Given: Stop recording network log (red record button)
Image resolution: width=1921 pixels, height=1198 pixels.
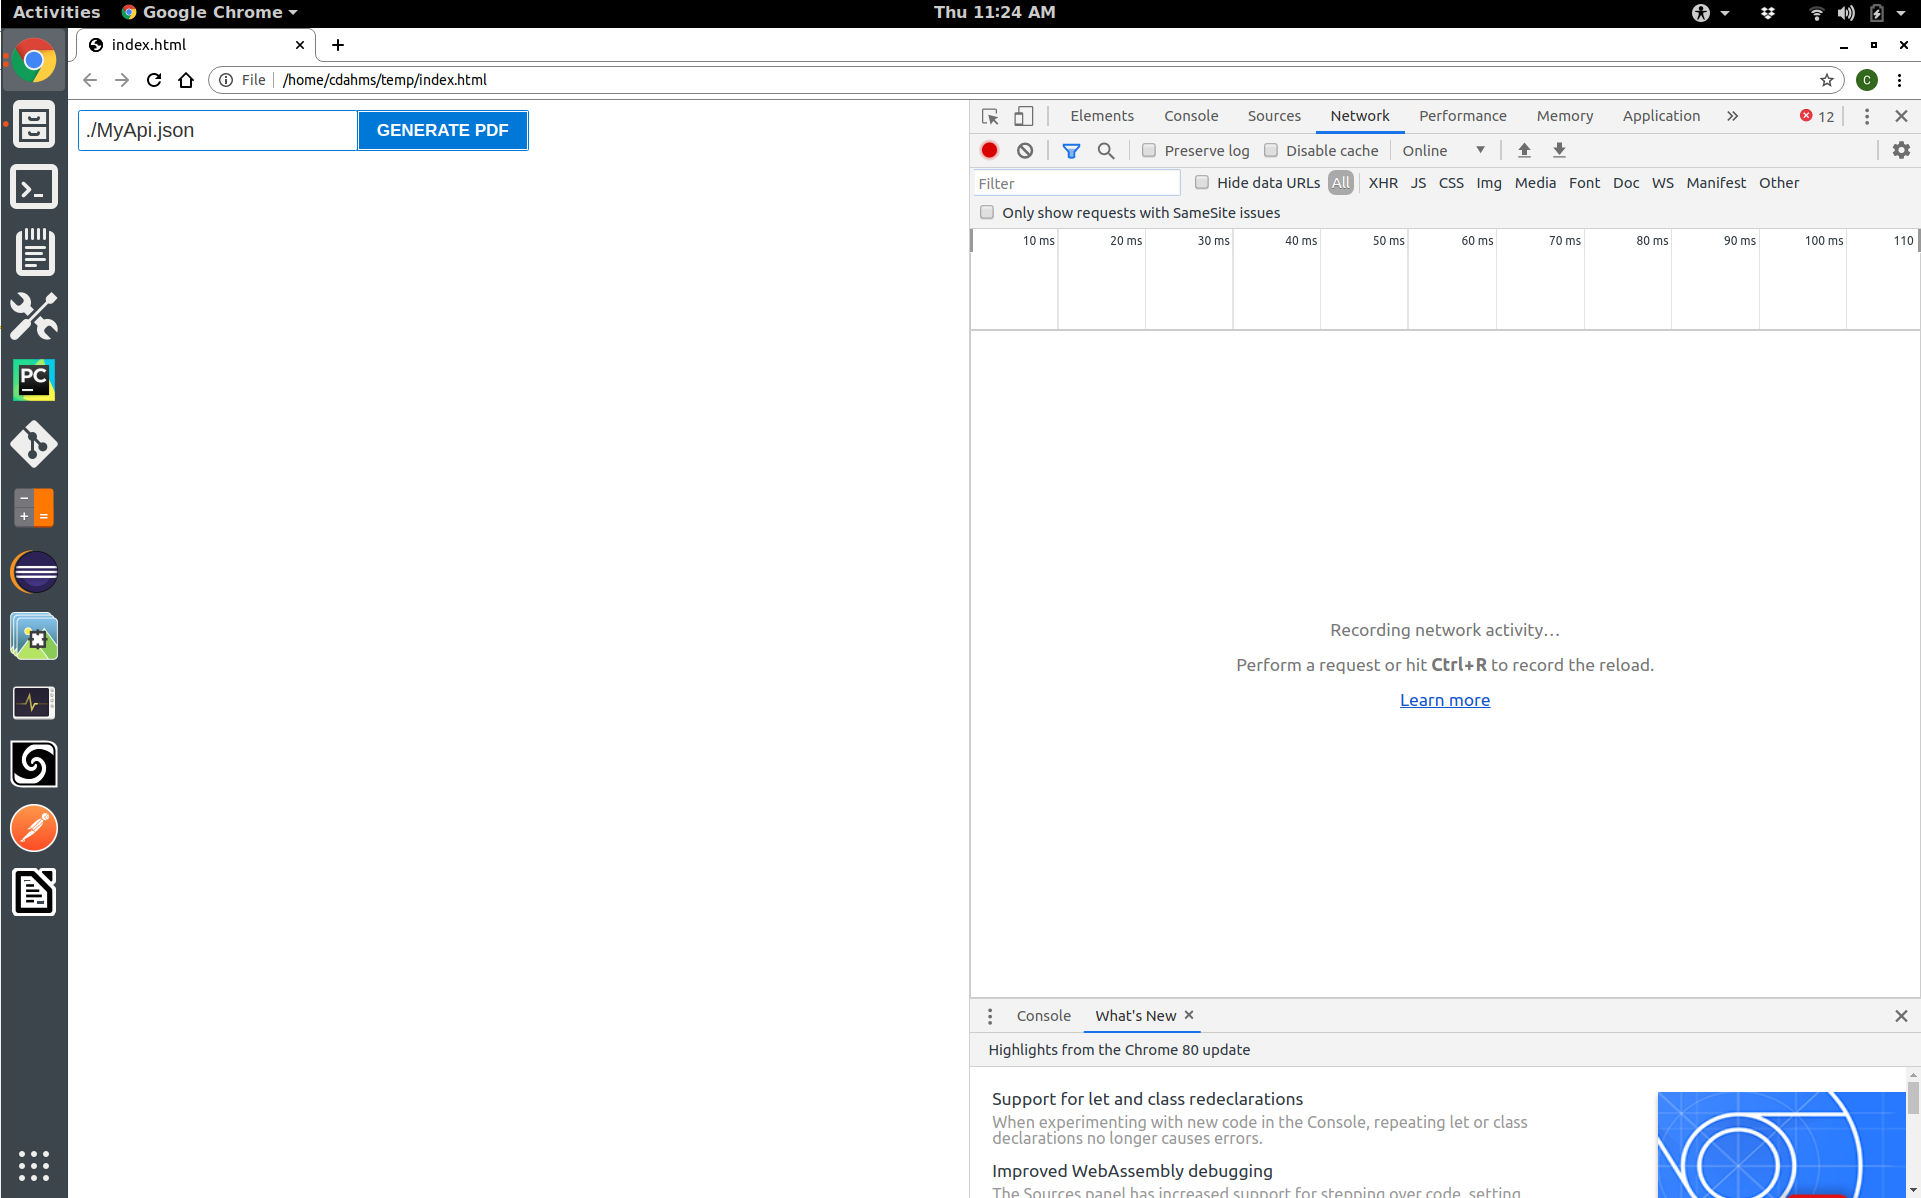Looking at the screenshot, I should (x=989, y=150).
